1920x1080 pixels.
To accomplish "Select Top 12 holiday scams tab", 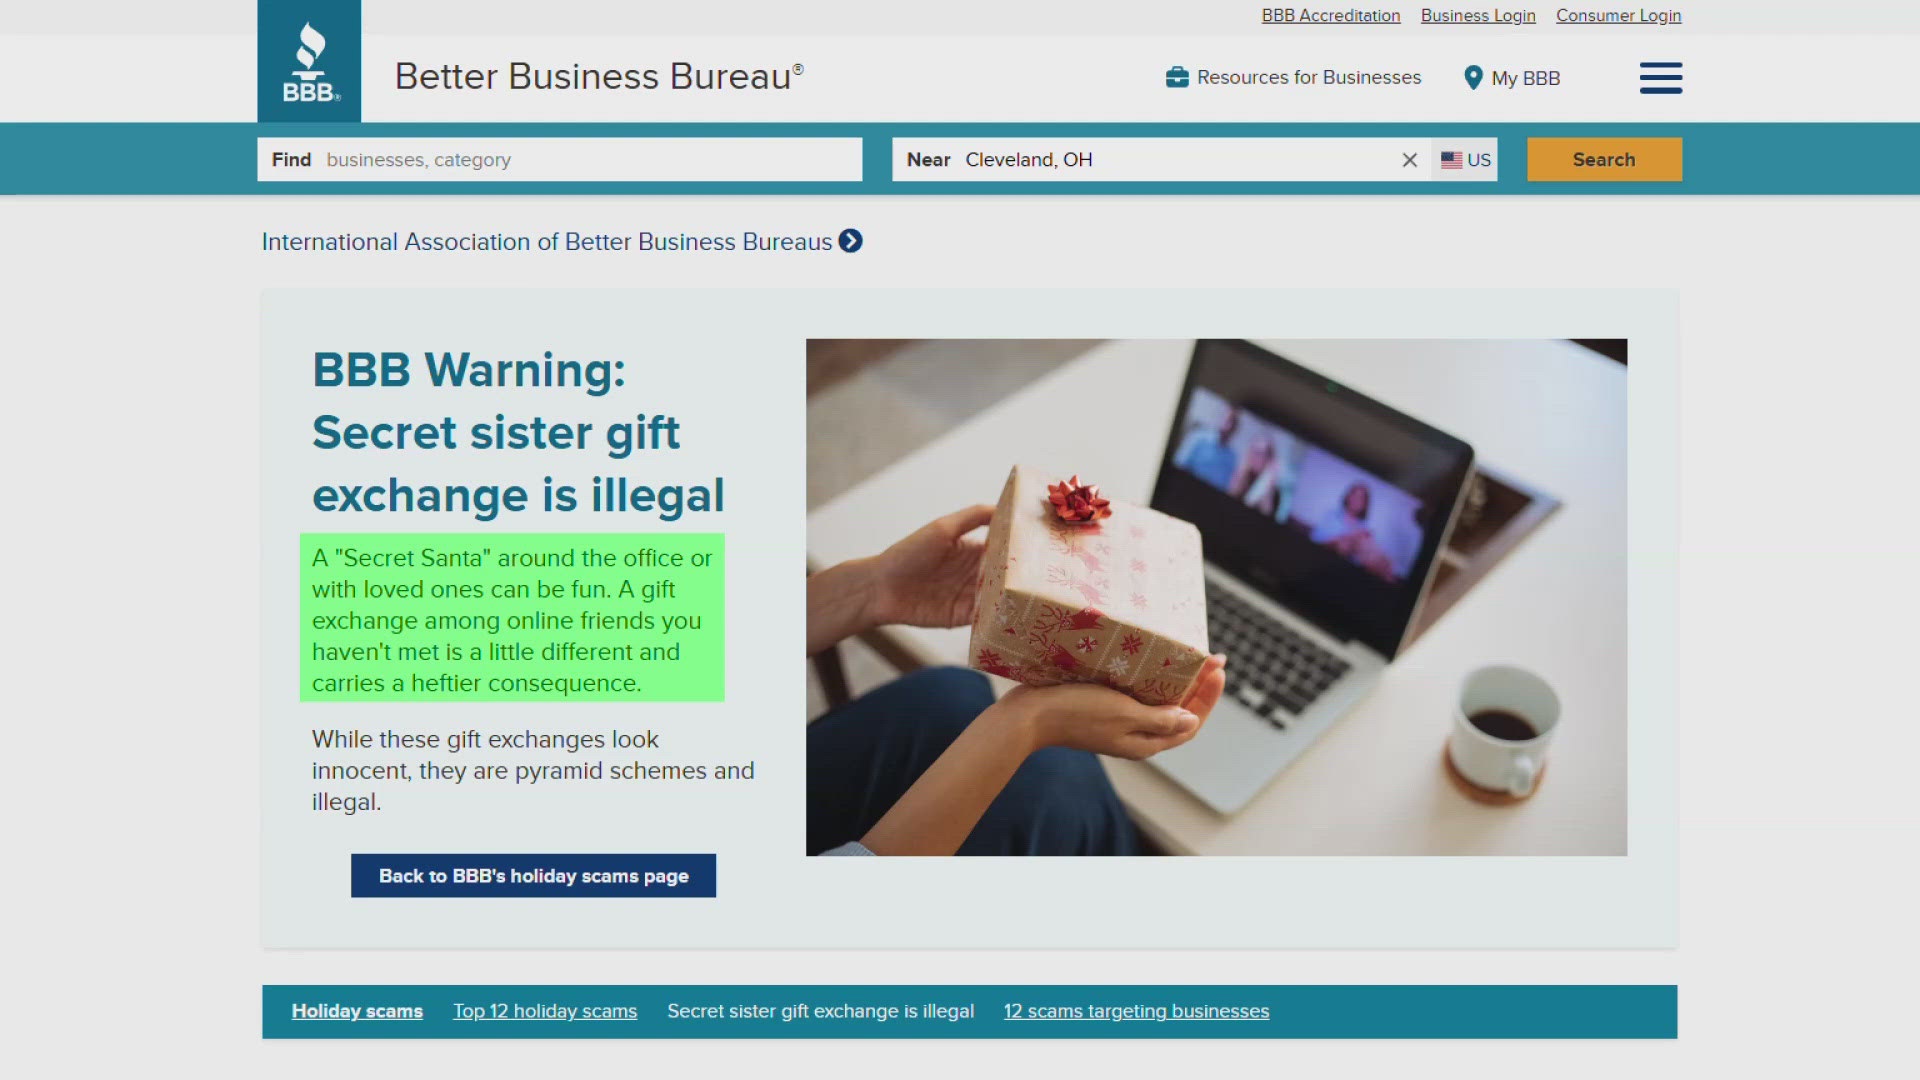I will coord(545,1010).
